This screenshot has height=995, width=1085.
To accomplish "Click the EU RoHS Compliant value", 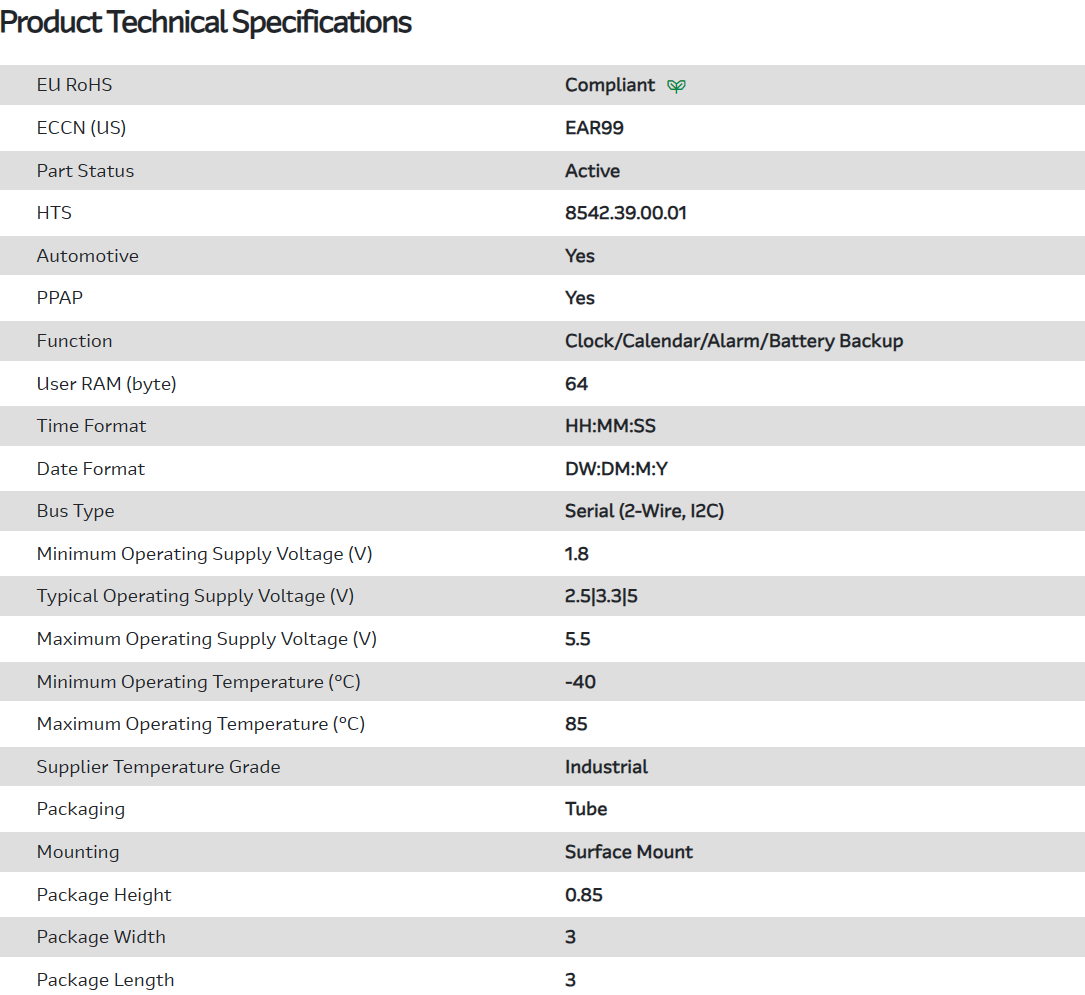I will coord(610,85).
